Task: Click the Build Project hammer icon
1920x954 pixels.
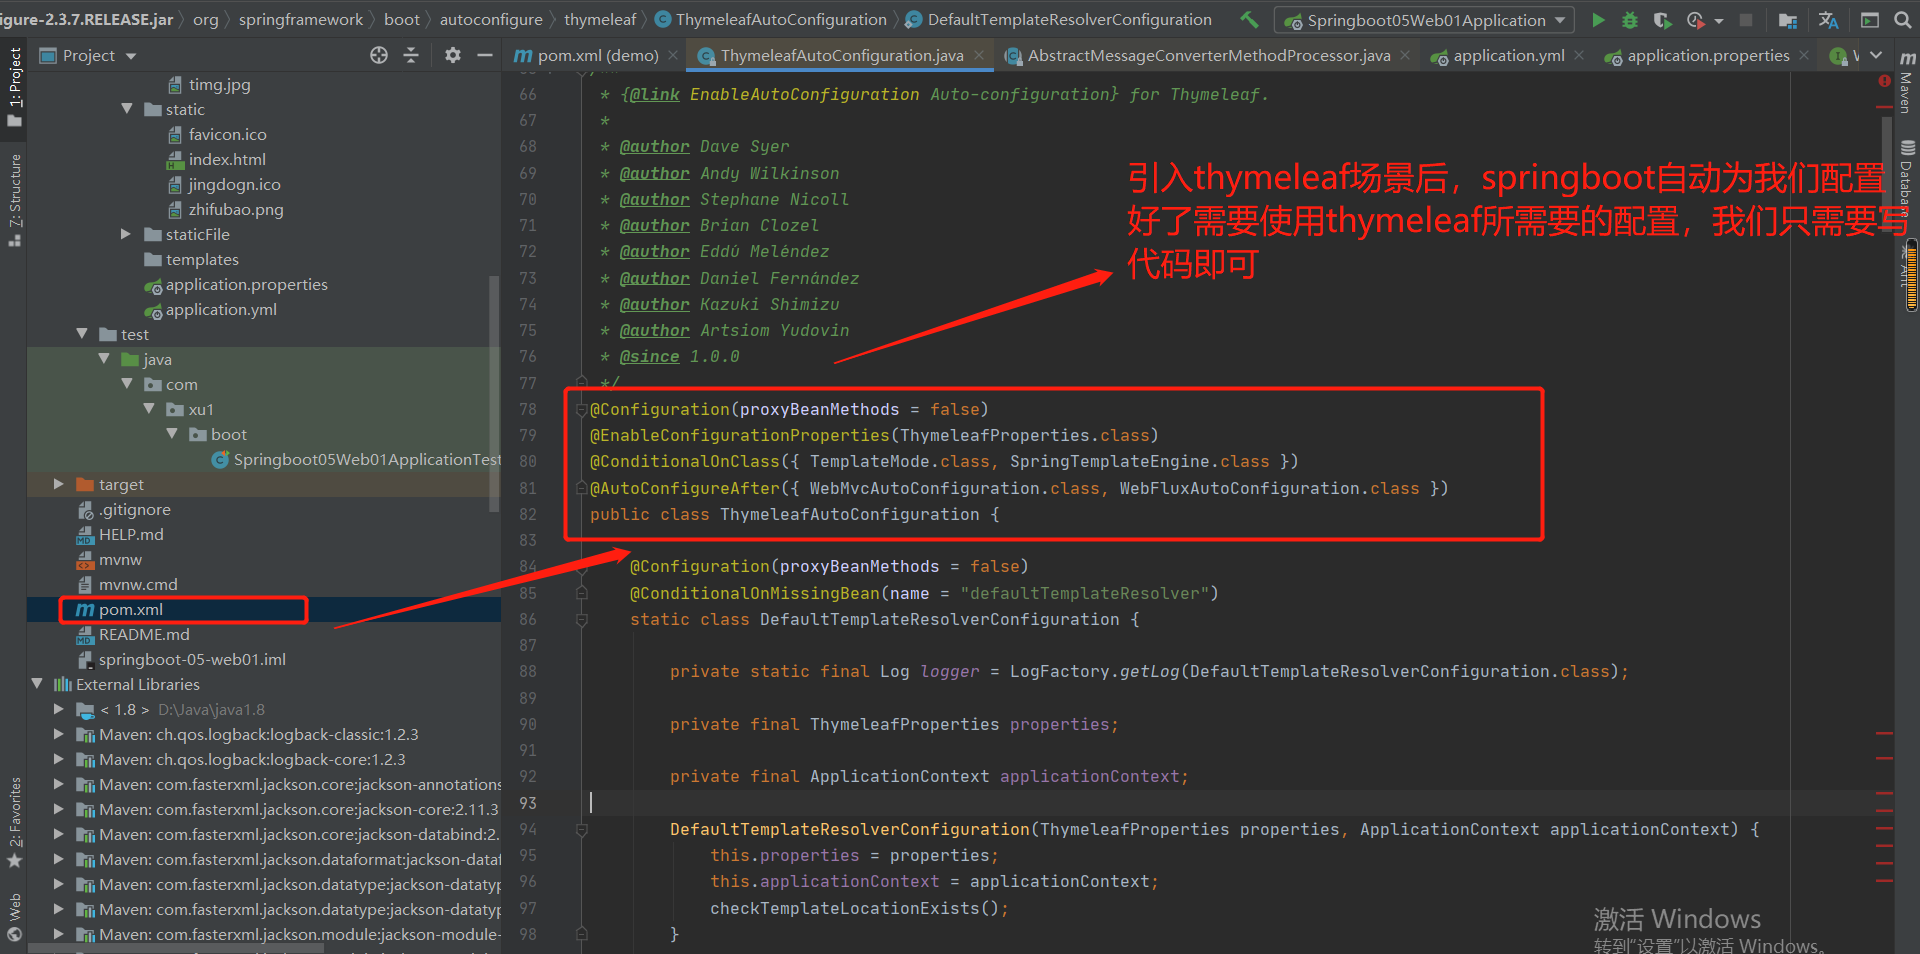Action: tap(1249, 19)
